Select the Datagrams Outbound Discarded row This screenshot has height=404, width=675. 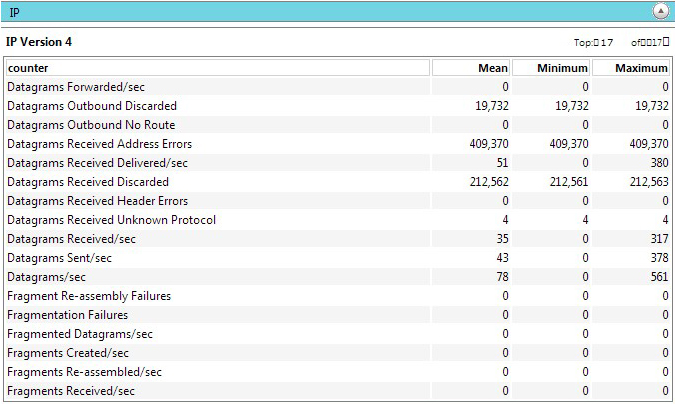[x=338, y=106]
